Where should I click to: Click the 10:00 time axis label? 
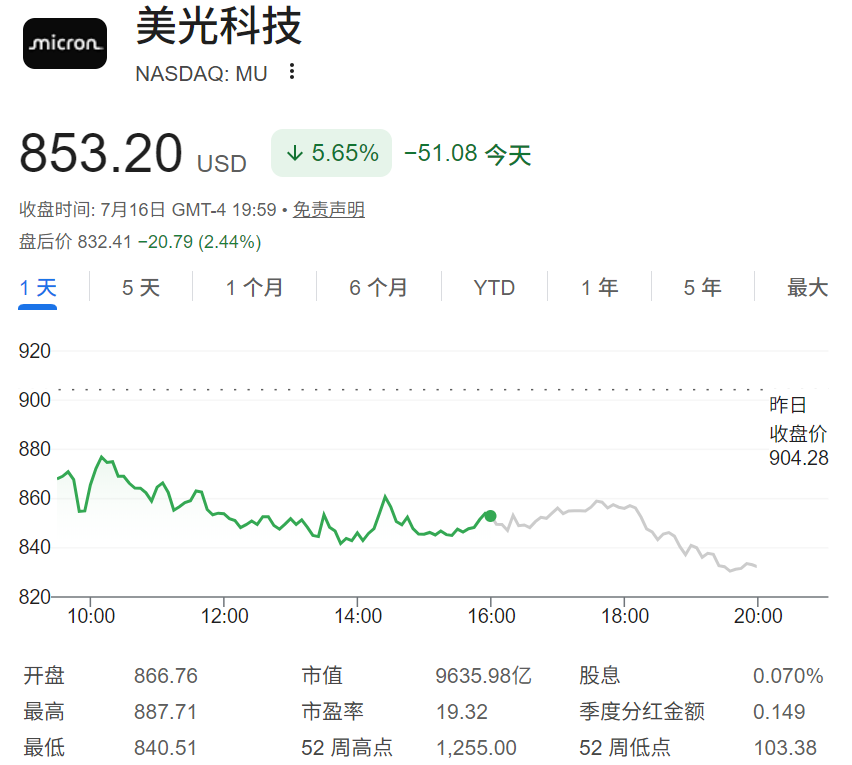[91, 616]
